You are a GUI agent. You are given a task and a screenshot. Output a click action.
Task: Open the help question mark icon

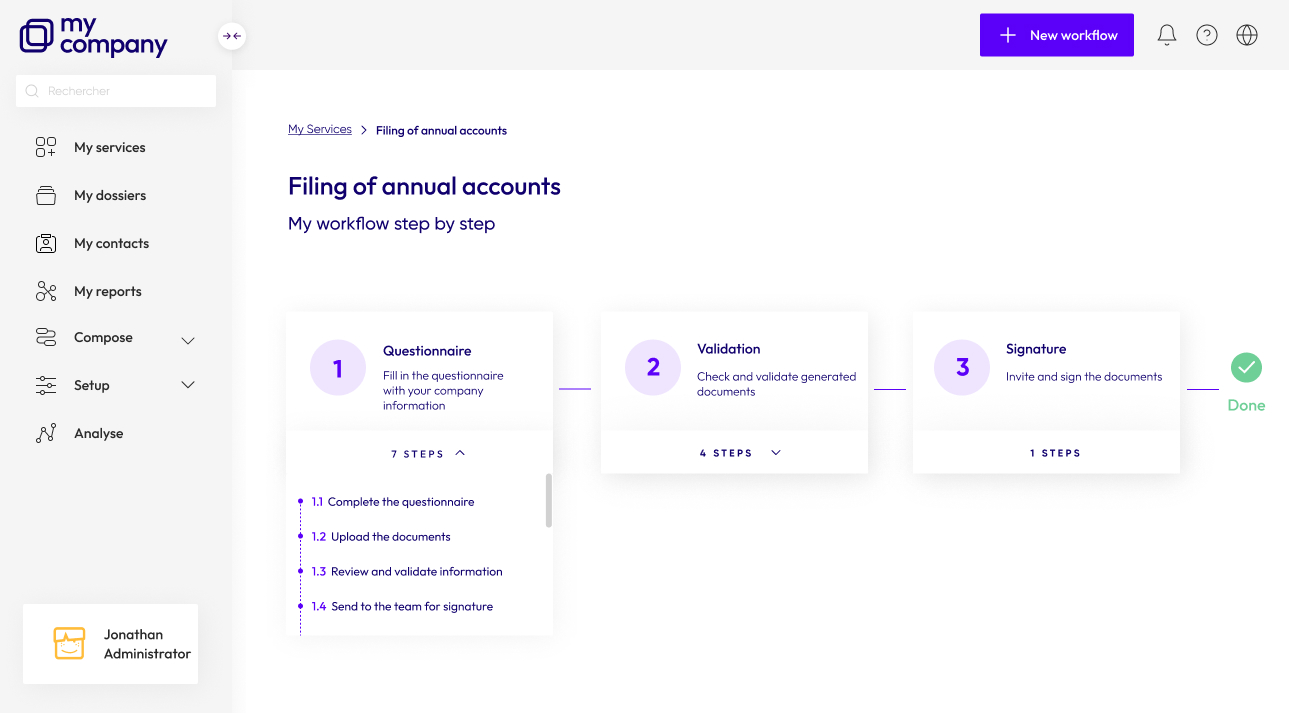[x=1207, y=35]
